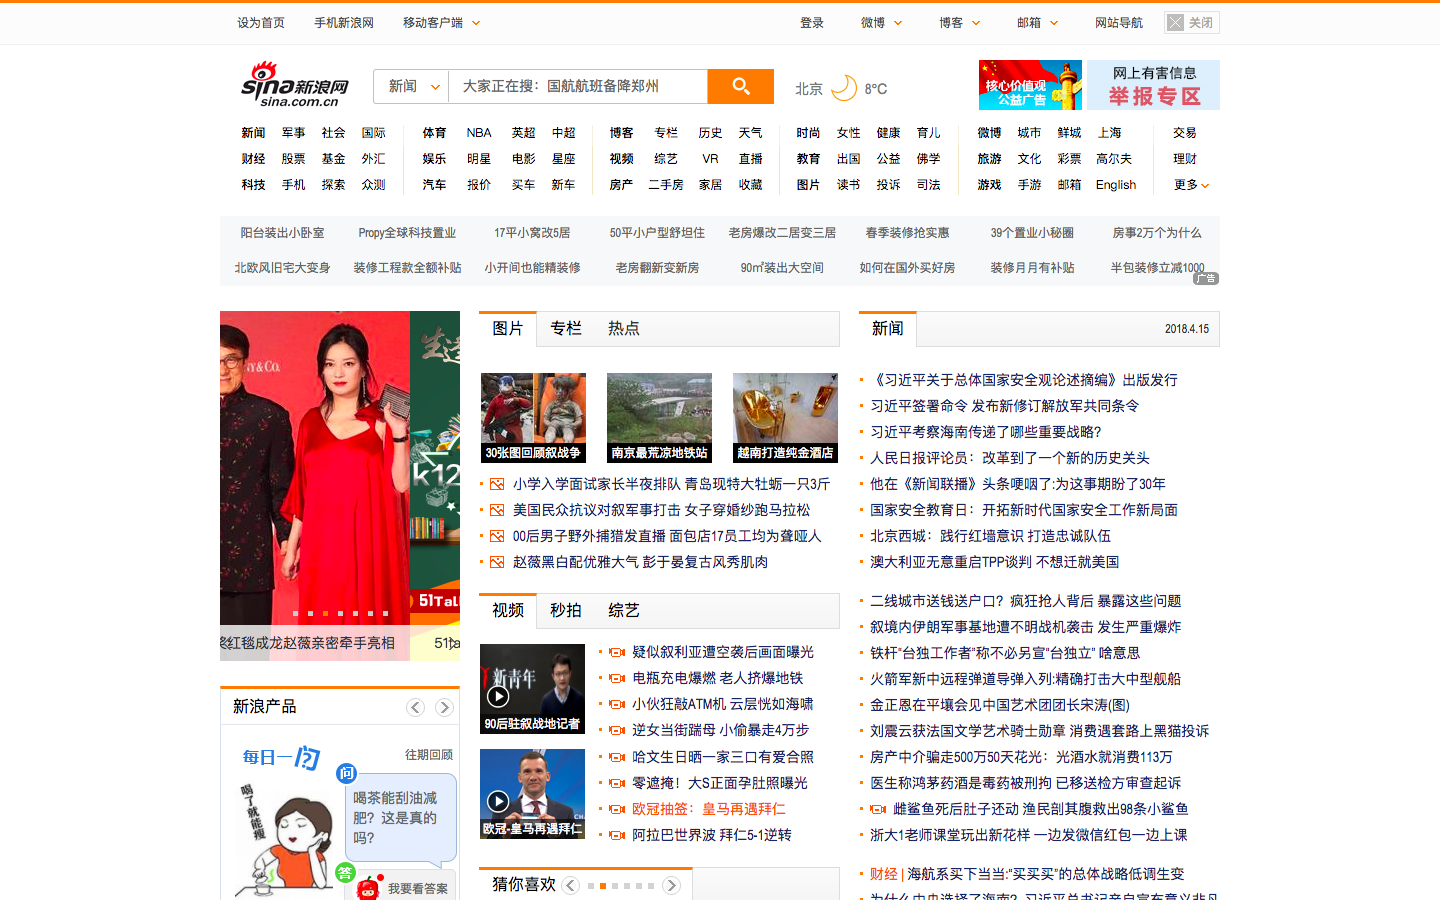Click the video camera icon beside 欧冠抽签：皇马再遇拜仁
Screen dimensions: 1440x900
[x=617, y=809]
